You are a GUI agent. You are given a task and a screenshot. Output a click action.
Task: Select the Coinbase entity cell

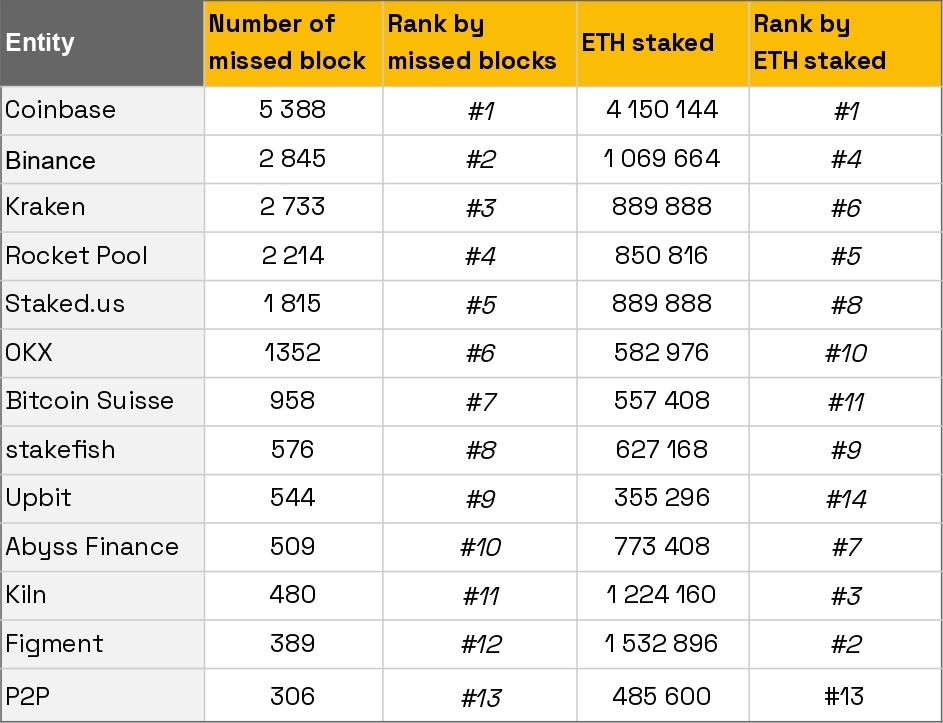click(102, 111)
